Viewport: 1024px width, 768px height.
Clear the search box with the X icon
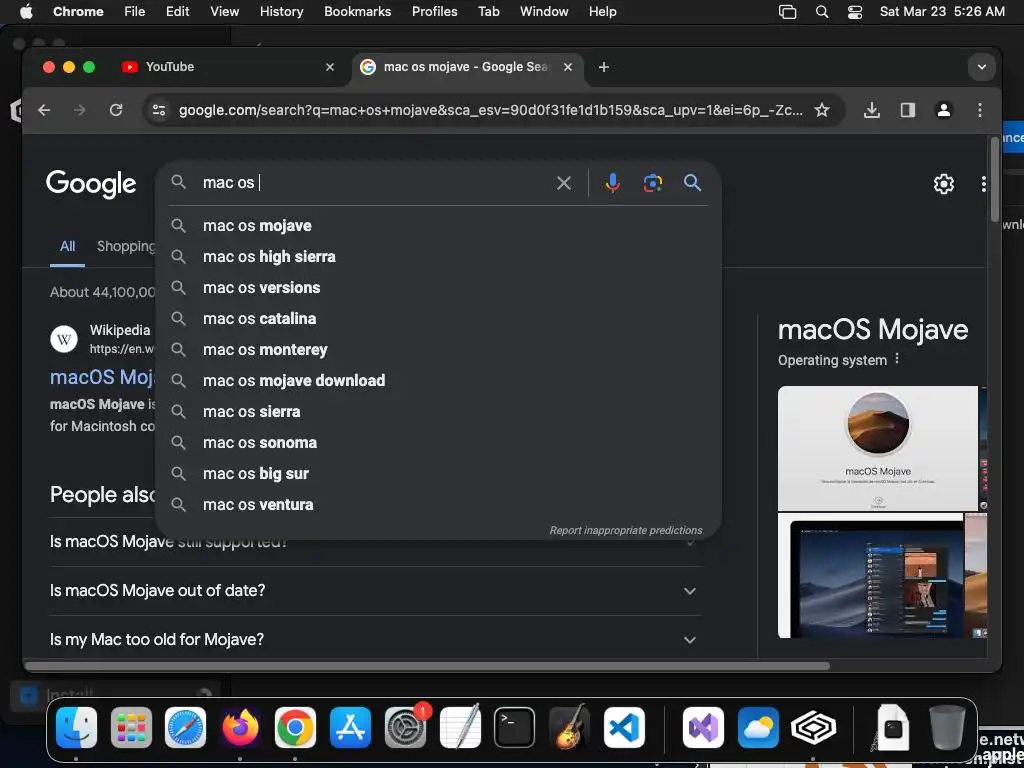pos(564,184)
